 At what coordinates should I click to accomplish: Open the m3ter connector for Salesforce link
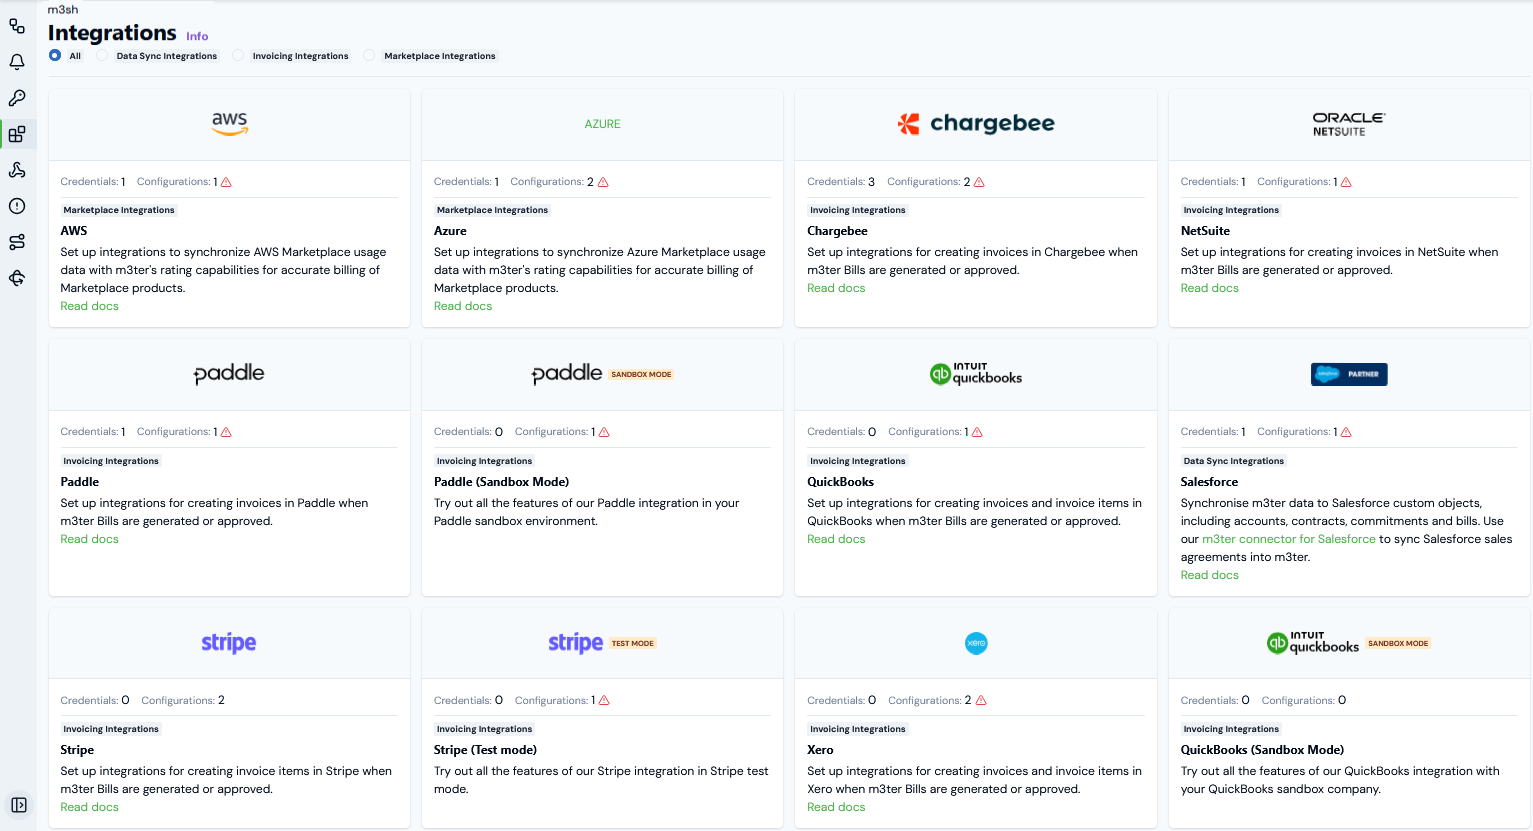coord(1289,539)
